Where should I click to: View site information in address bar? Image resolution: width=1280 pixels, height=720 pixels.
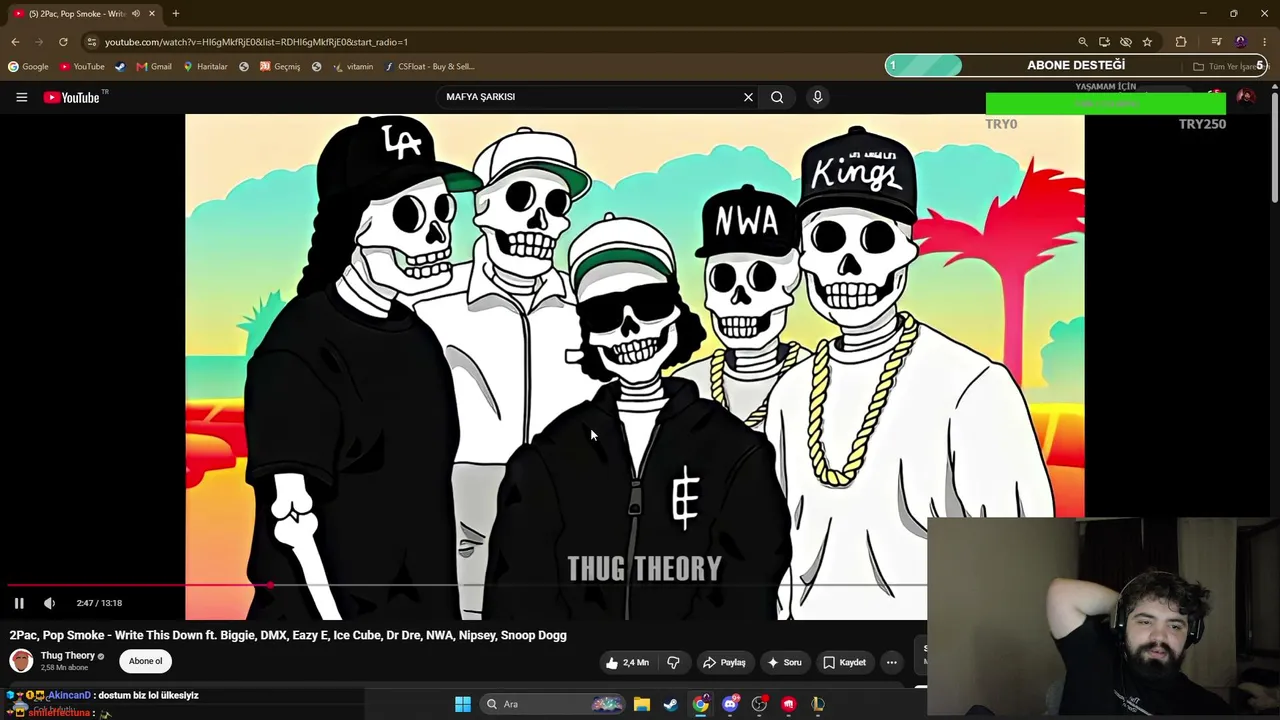pyautogui.click(x=92, y=42)
